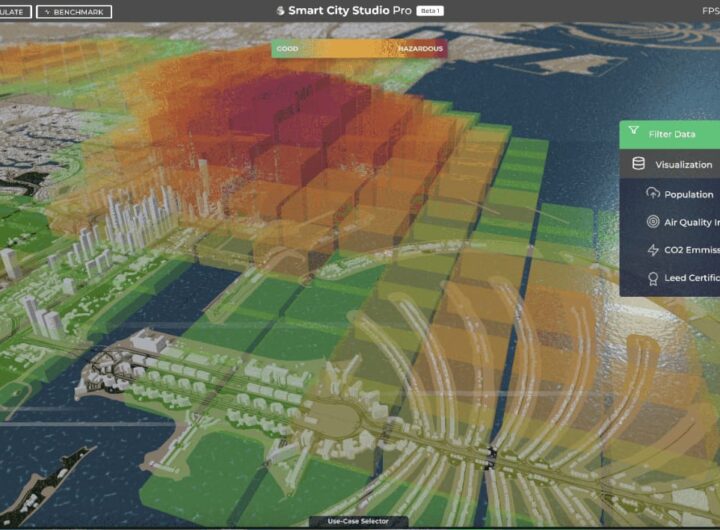Switch to CO2 Emmissions visualization

(x=681, y=250)
